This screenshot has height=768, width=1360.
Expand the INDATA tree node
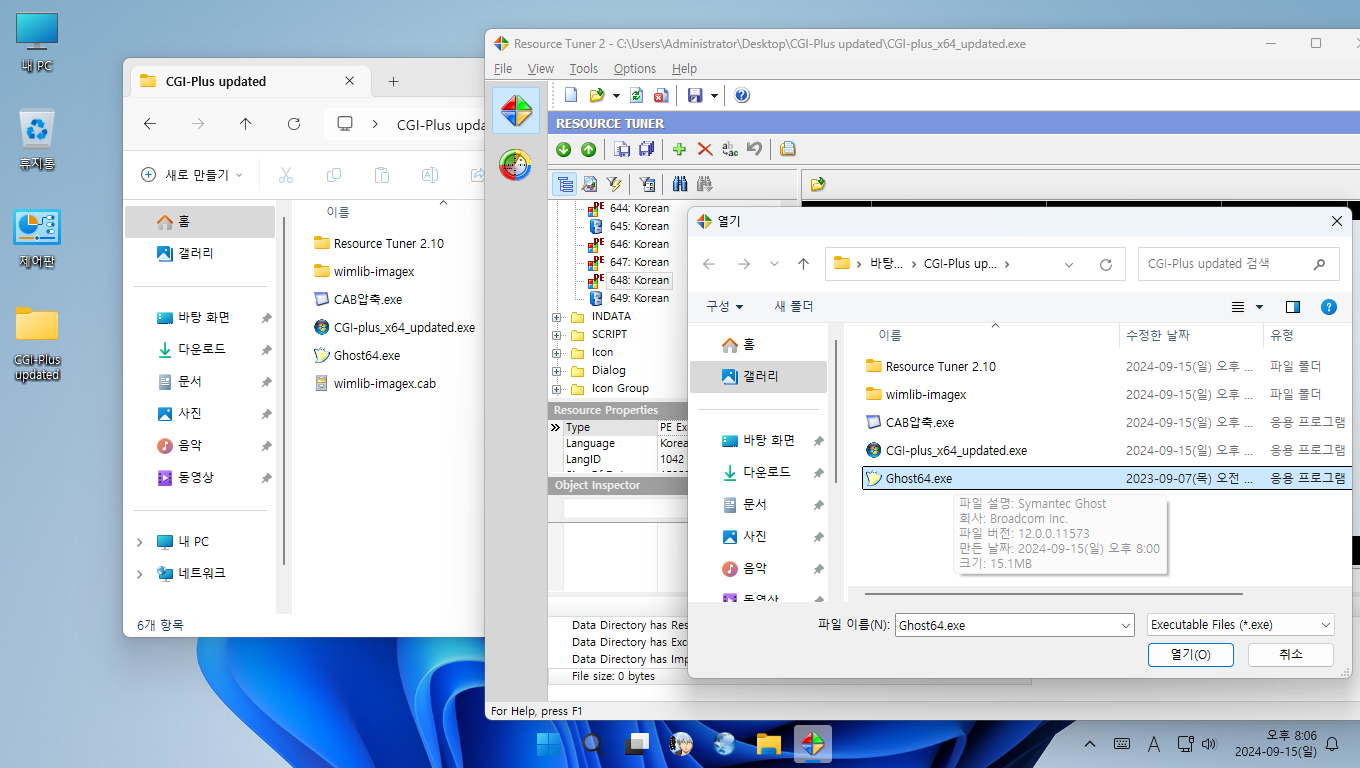click(x=557, y=316)
